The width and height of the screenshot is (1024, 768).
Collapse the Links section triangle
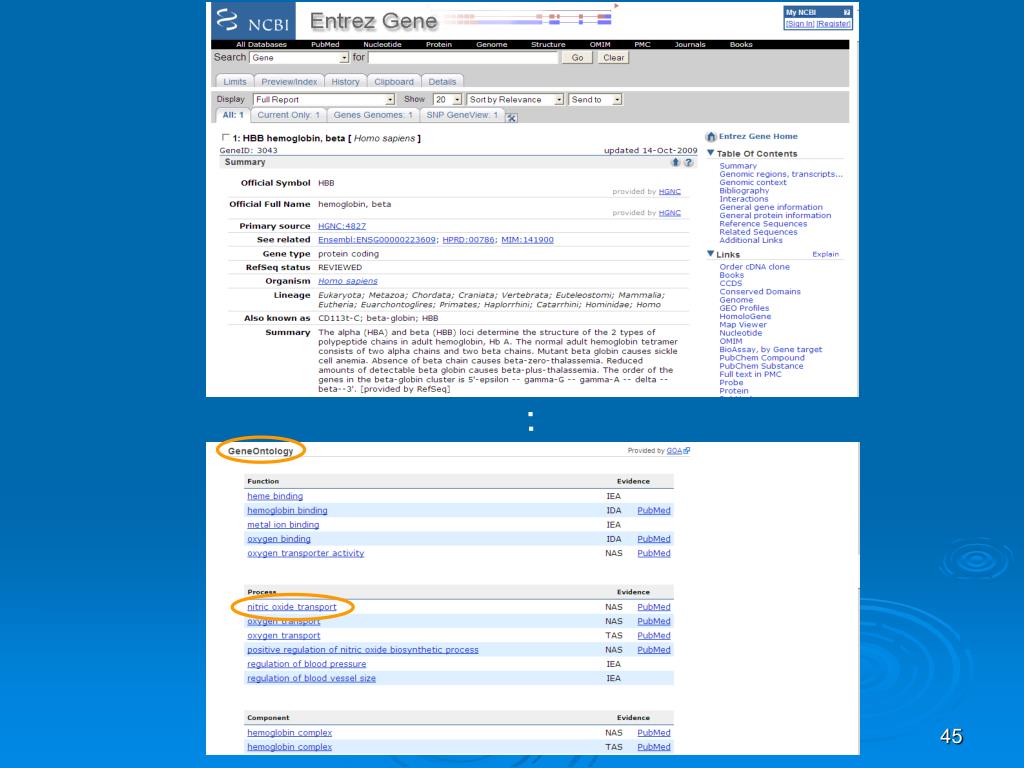point(711,253)
